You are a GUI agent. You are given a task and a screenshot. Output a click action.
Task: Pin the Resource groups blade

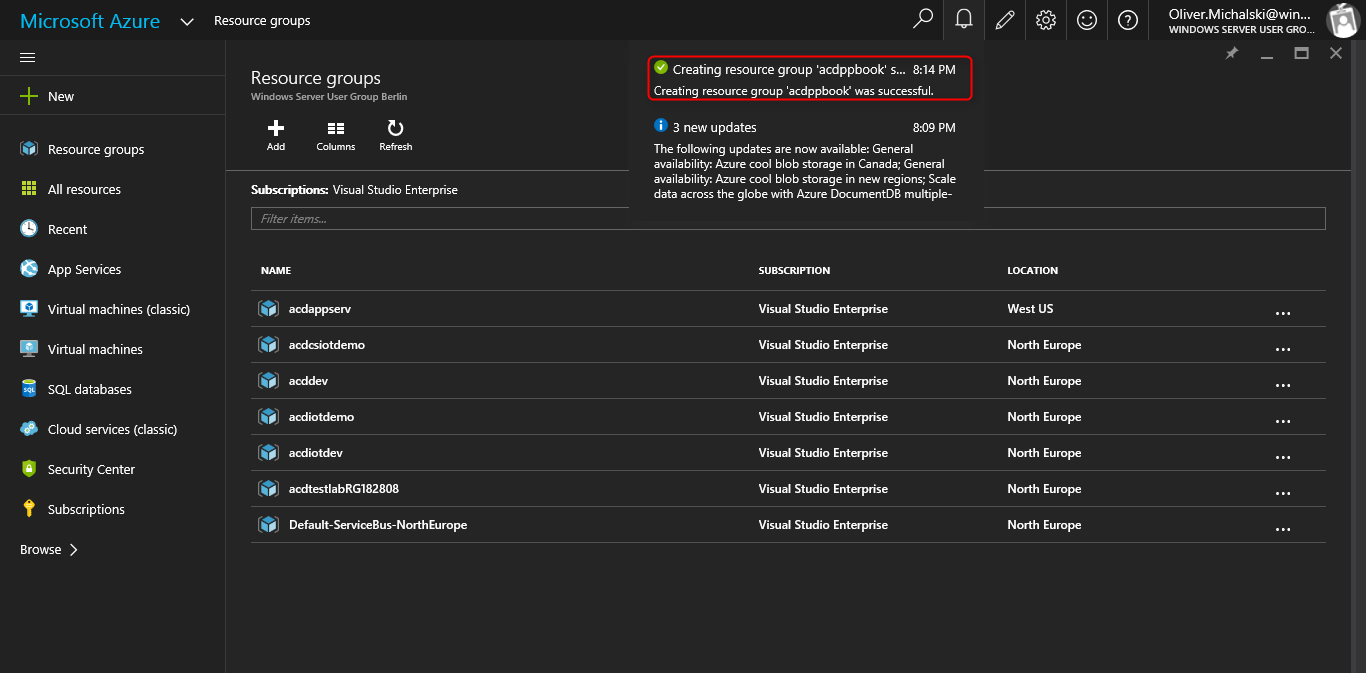click(x=1232, y=54)
